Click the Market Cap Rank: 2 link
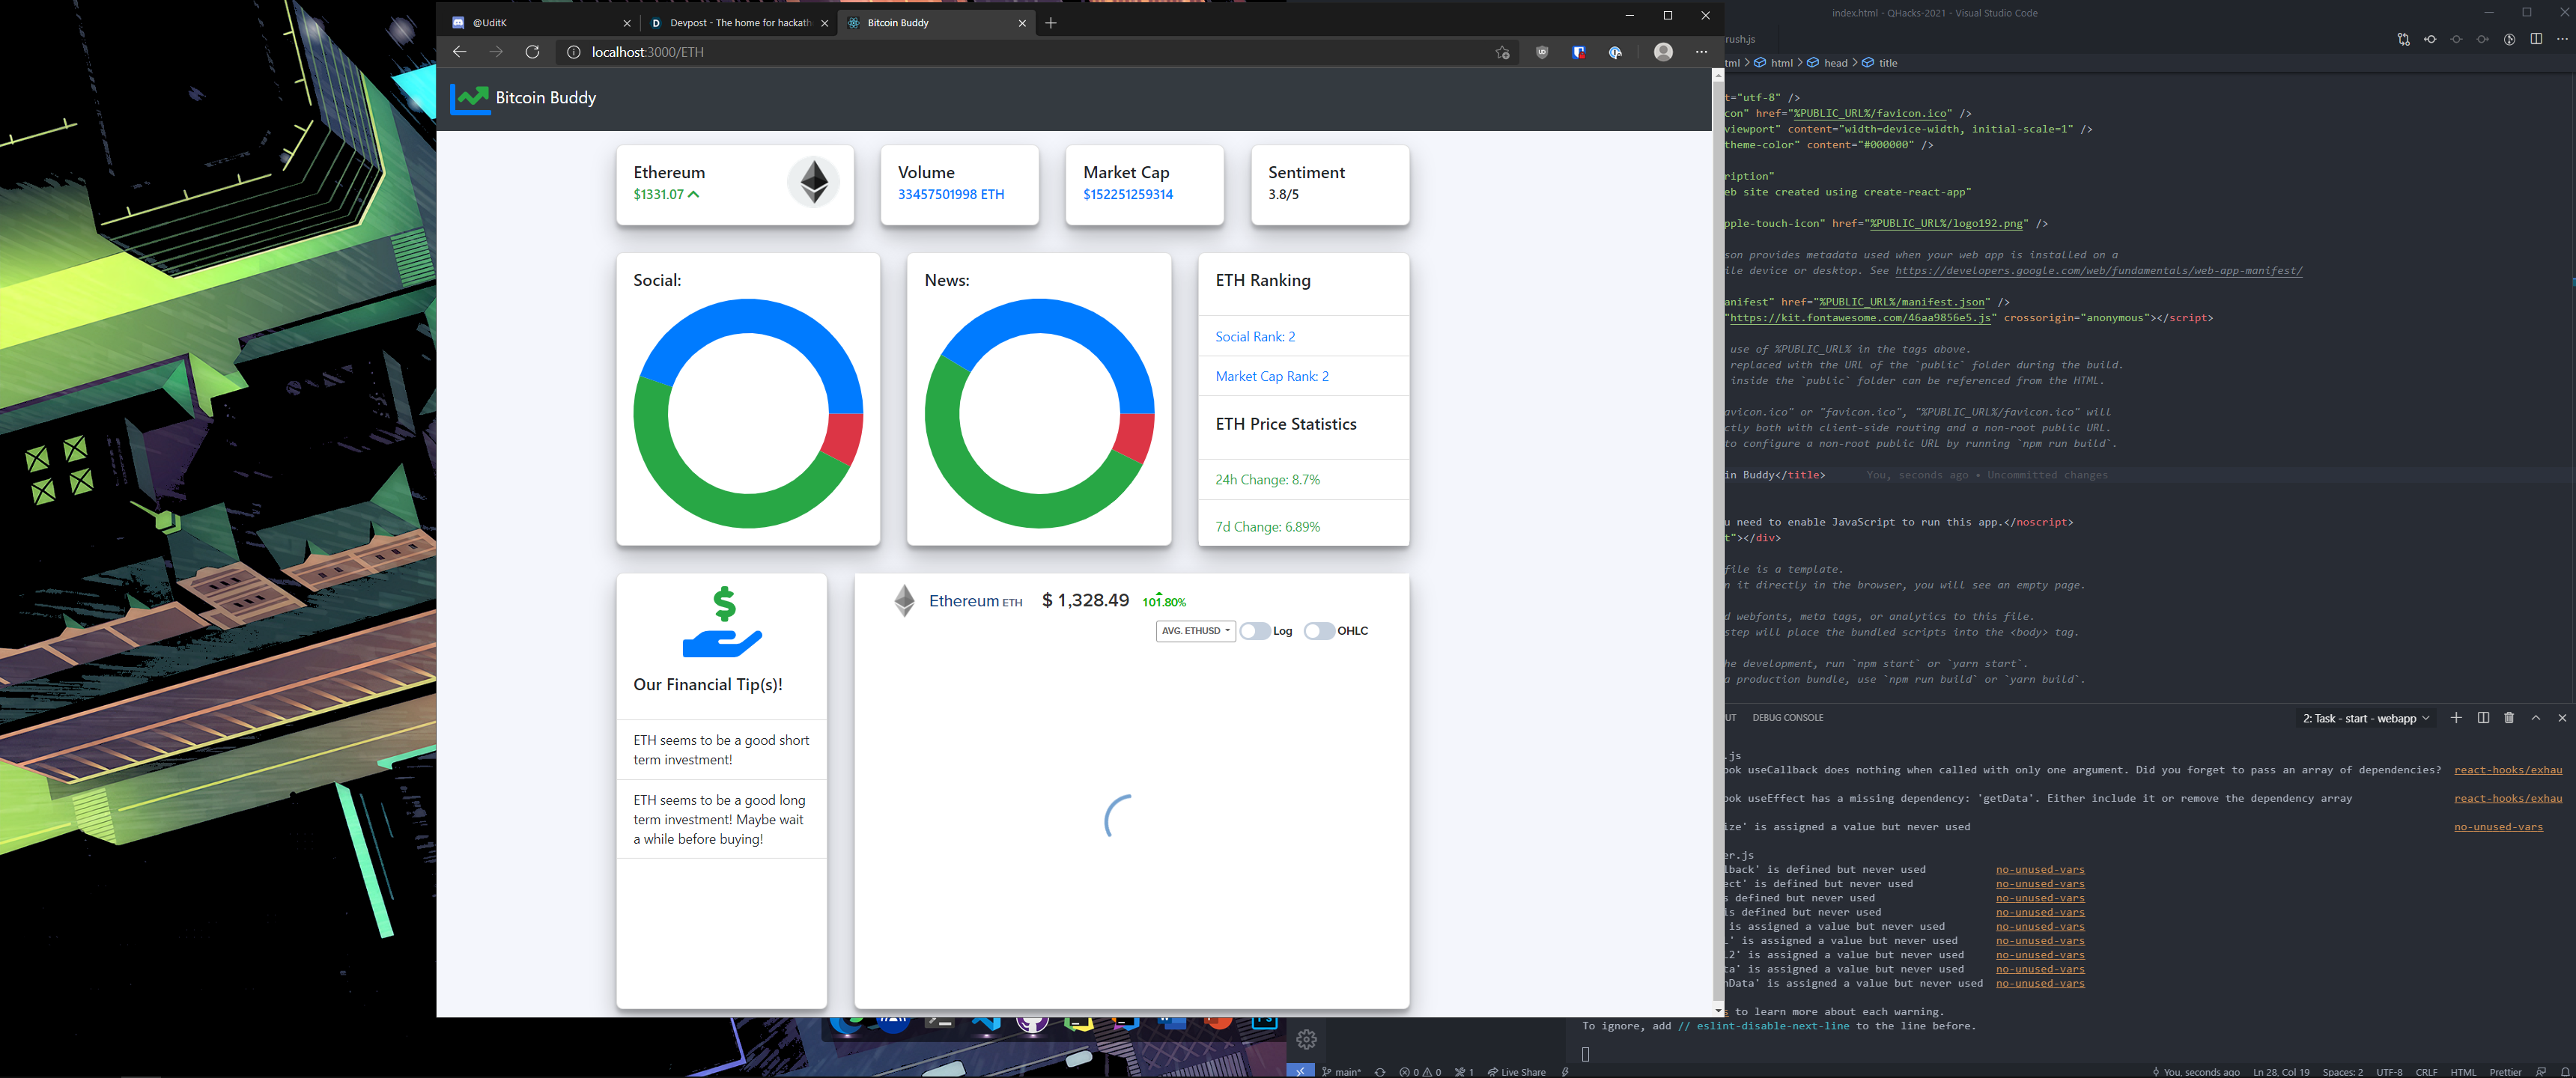The height and width of the screenshot is (1078, 2576). (1272, 377)
